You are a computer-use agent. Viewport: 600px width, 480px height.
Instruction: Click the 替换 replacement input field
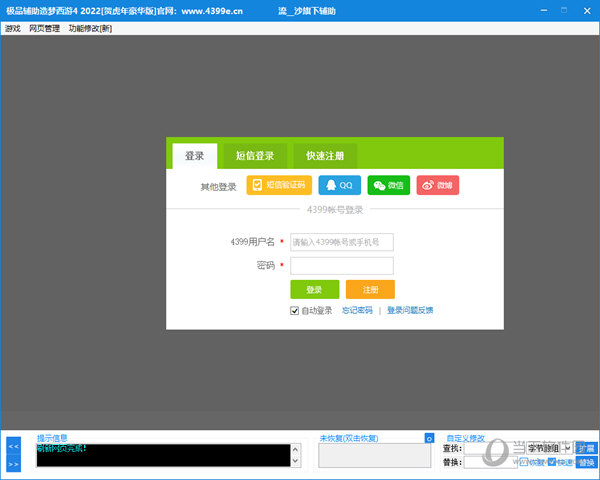[x=491, y=462]
